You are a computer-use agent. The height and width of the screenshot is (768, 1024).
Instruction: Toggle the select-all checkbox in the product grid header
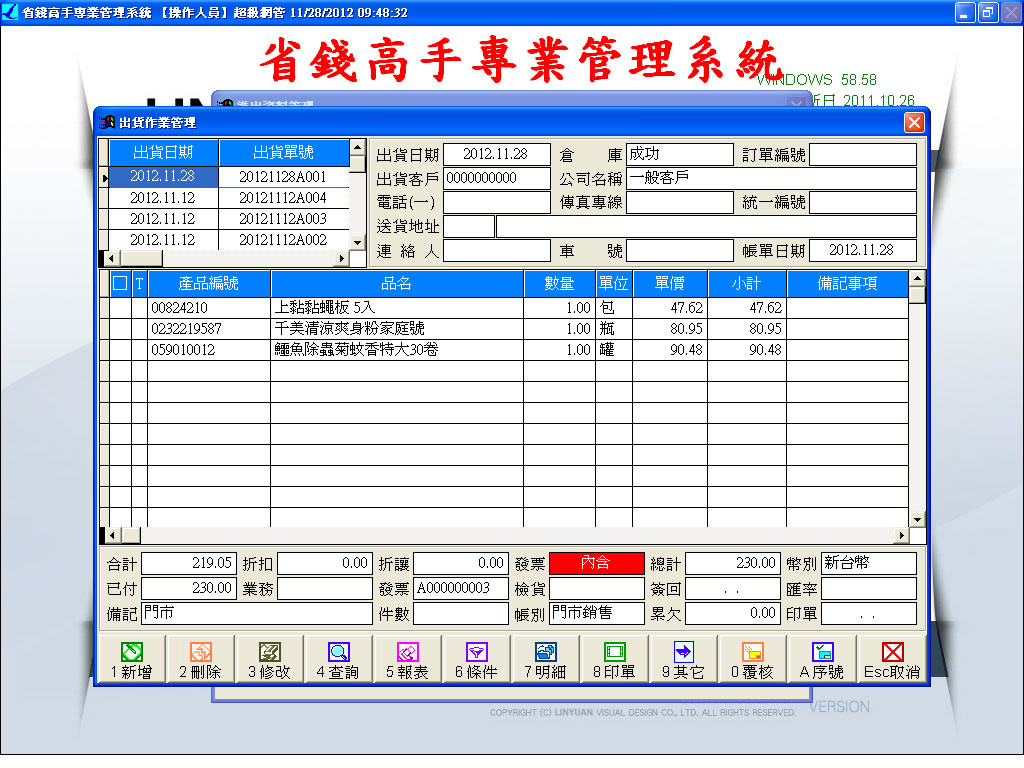120,283
